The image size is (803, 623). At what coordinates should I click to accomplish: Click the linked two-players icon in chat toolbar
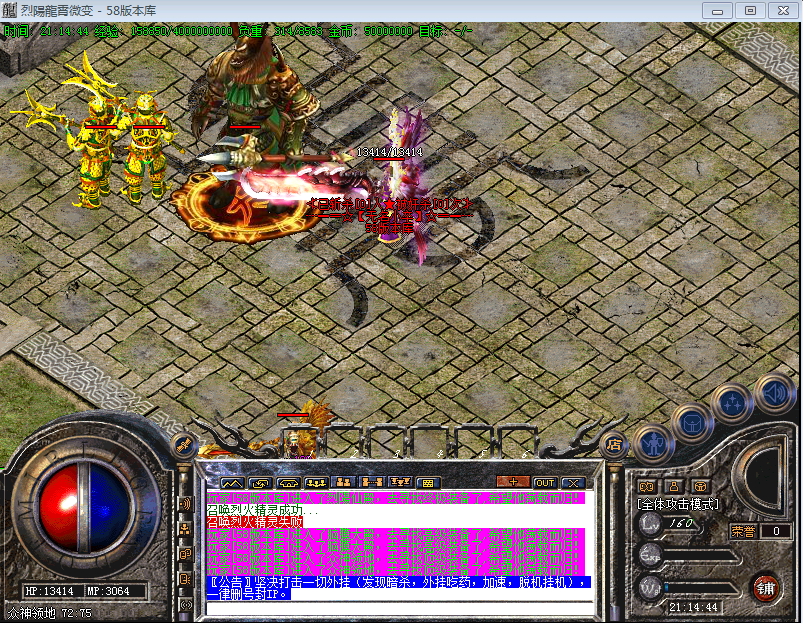click(x=372, y=482)
